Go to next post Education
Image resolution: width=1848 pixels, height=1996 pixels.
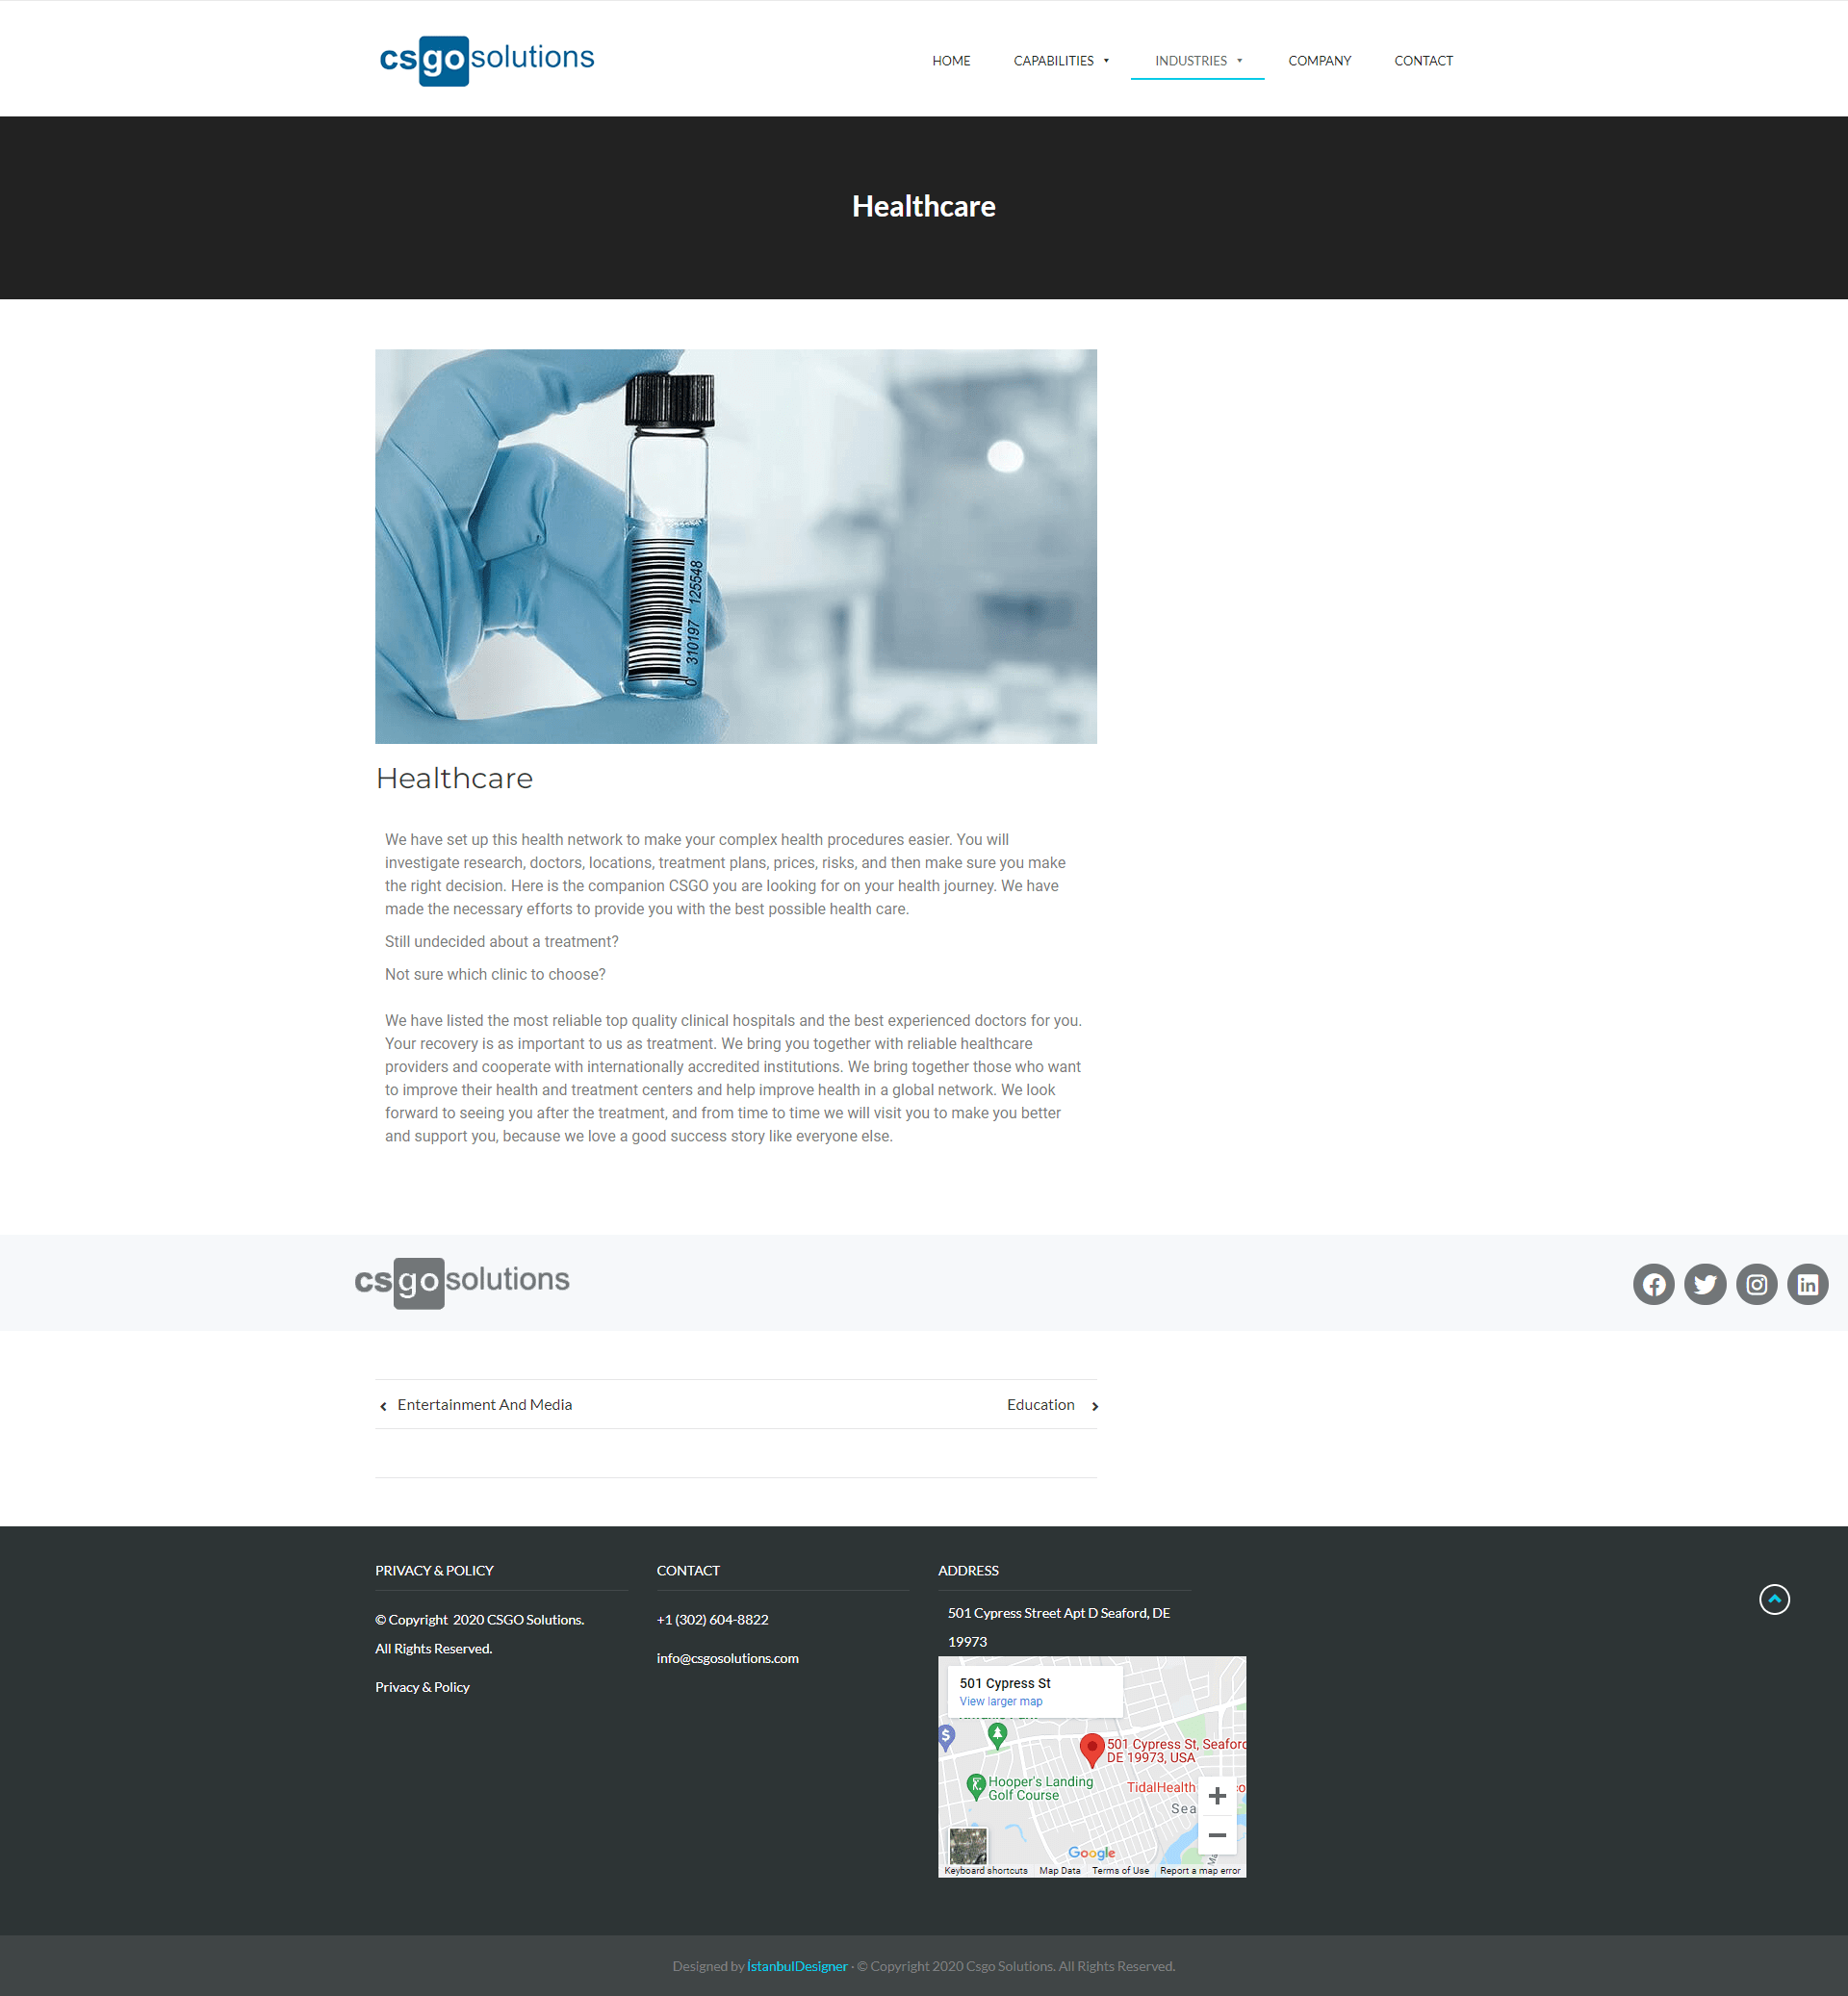tap(1040, 1404)
